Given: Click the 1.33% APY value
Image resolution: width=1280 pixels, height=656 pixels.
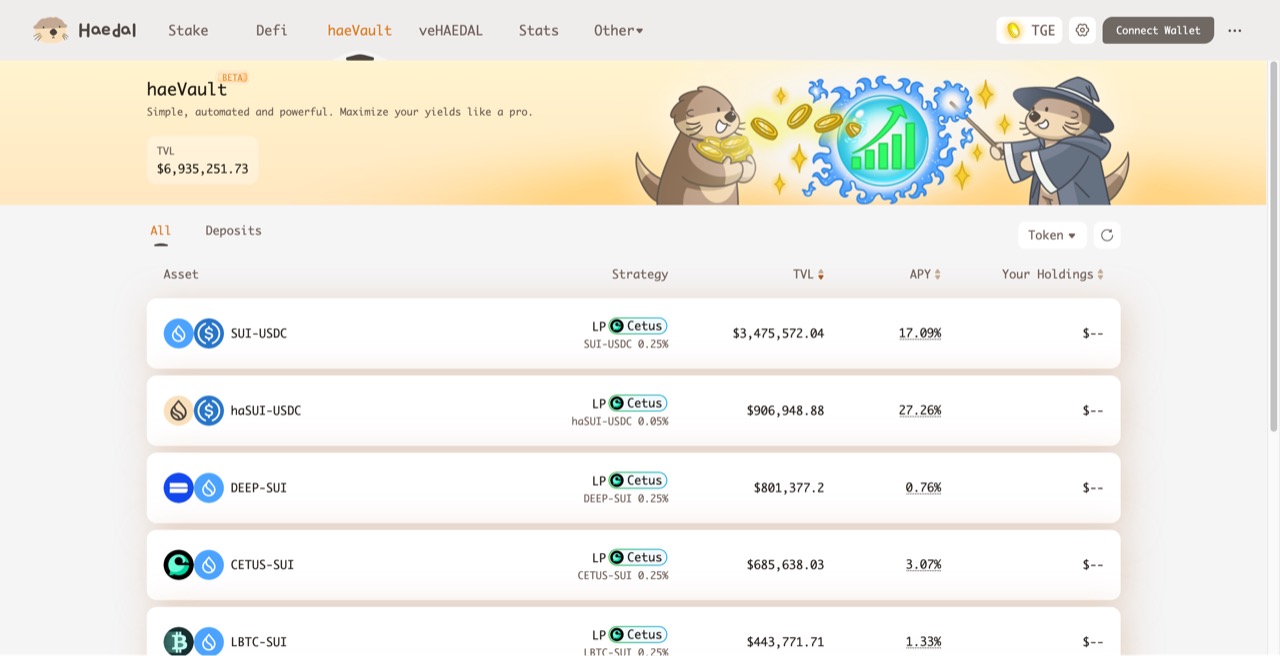Looking at the screenshot, I should coord(923,641).
